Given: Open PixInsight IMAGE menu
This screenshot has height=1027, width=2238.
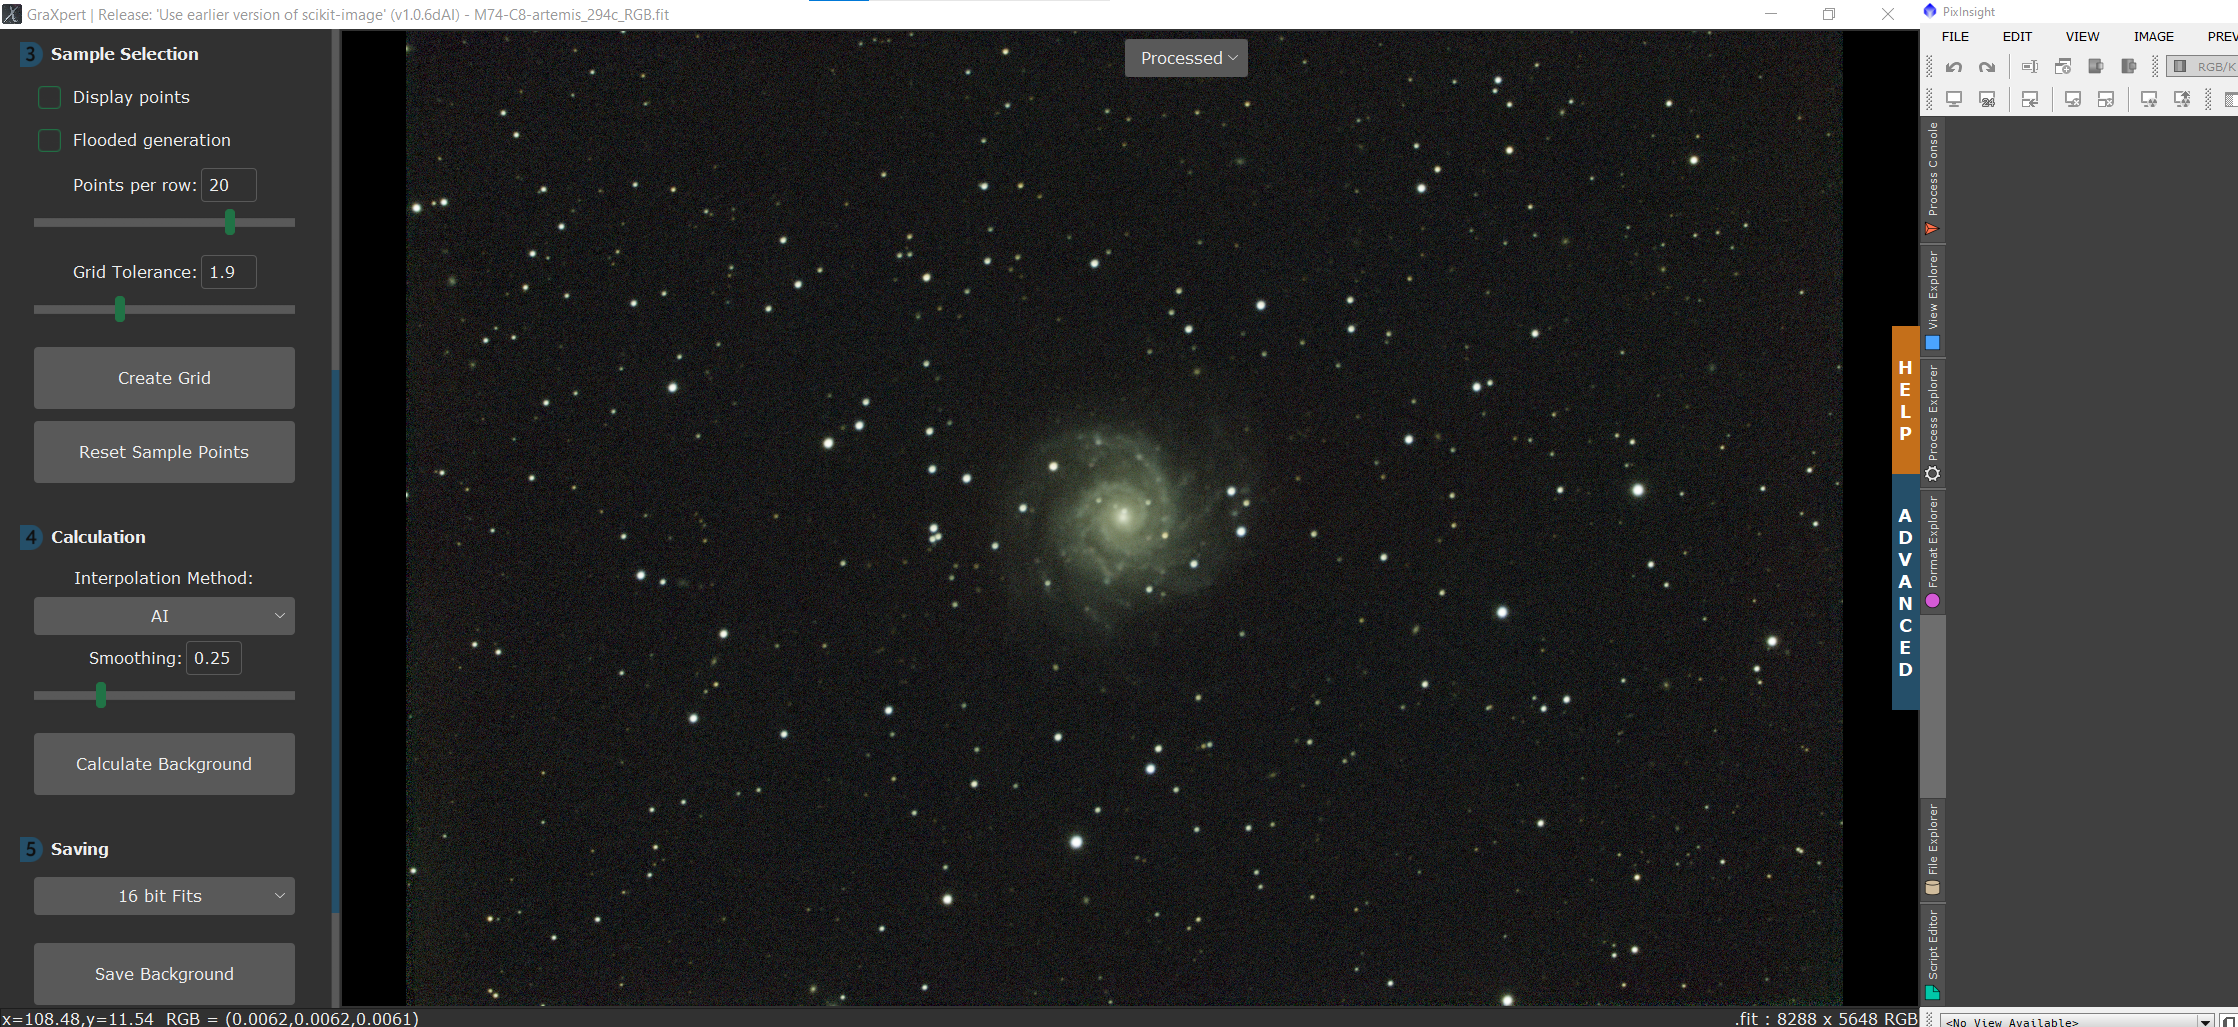Looking at the screenshot, I should 2154,37.
